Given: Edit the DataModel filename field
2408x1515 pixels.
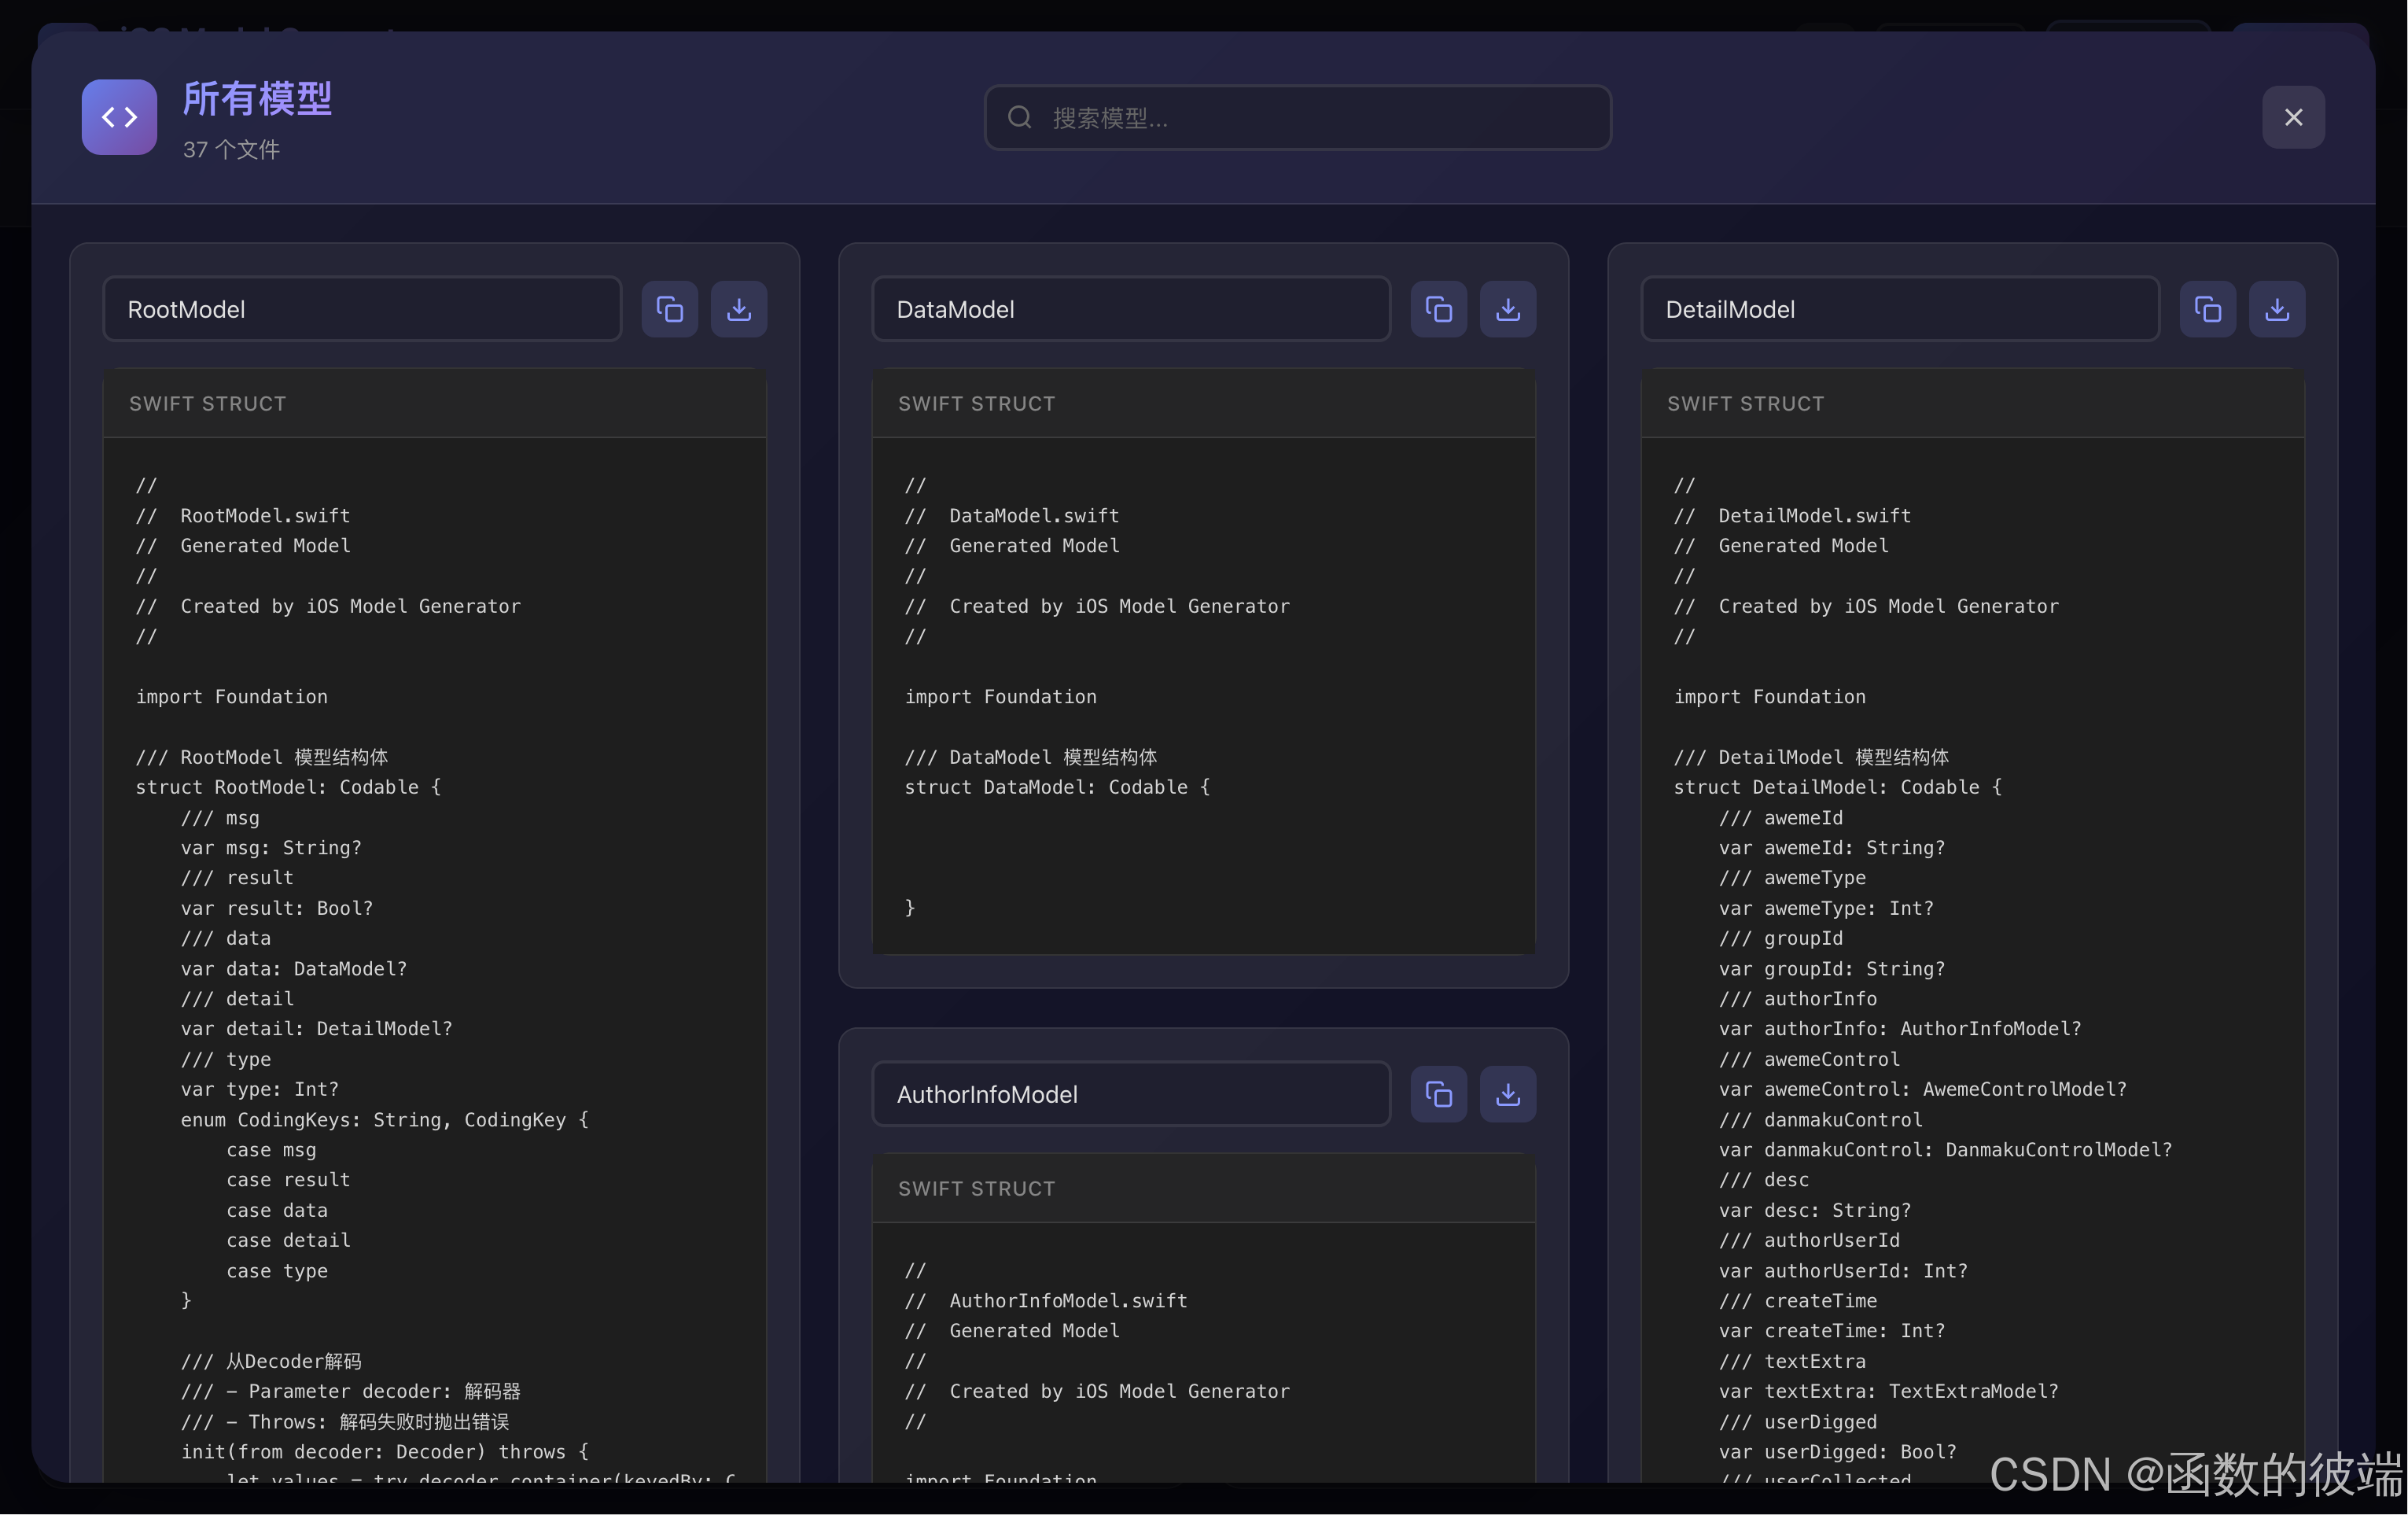Looking at the screenshot, I should pyautogui.click(x=1130, y=309).
